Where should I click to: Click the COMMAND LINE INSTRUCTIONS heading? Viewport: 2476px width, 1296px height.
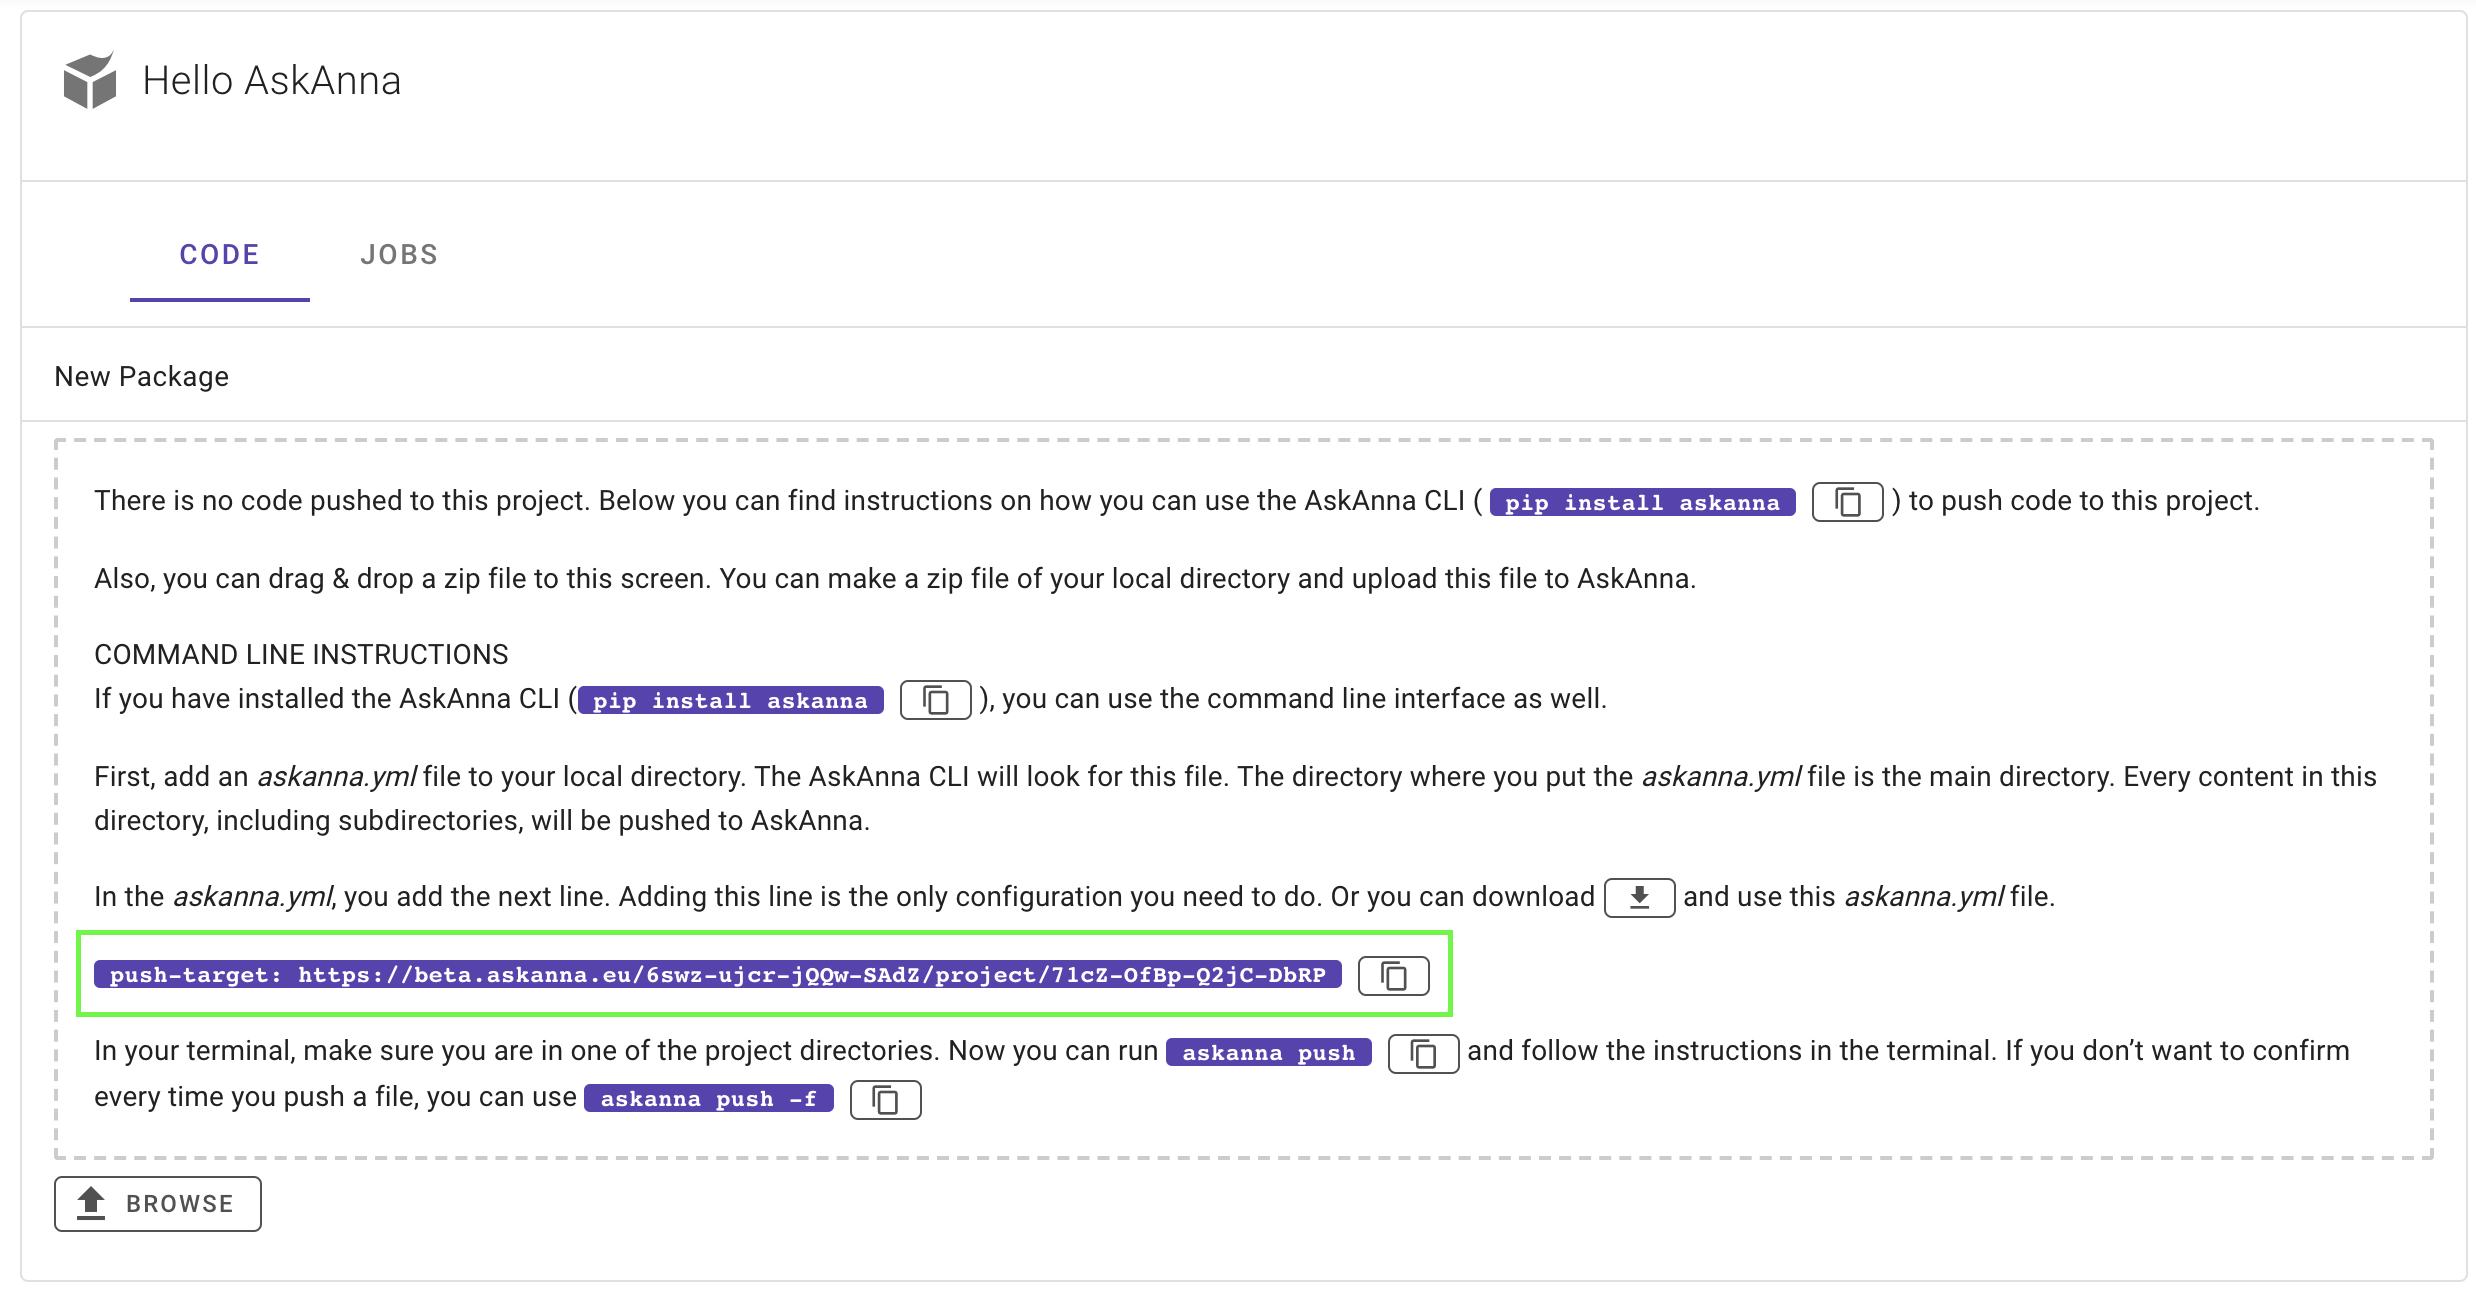pos(301,654)
